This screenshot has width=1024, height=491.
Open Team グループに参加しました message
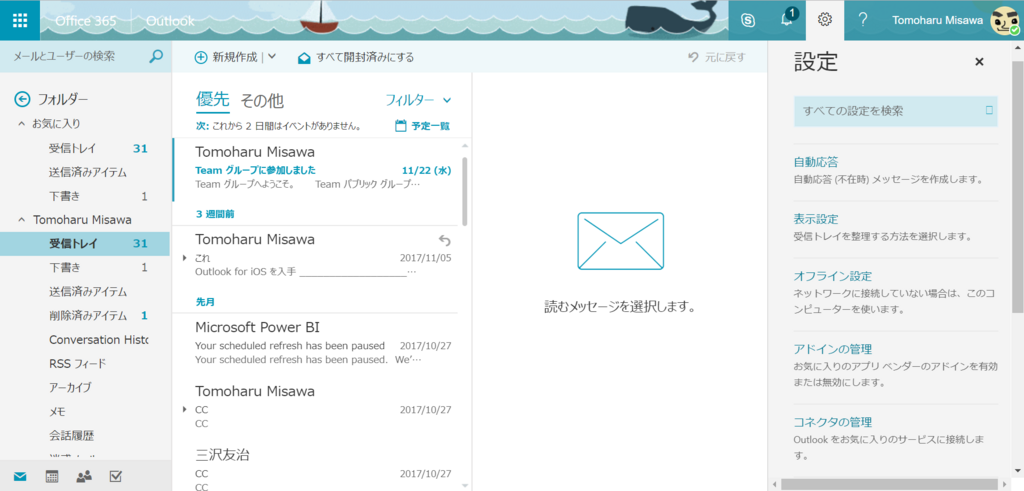click(316, 170)
